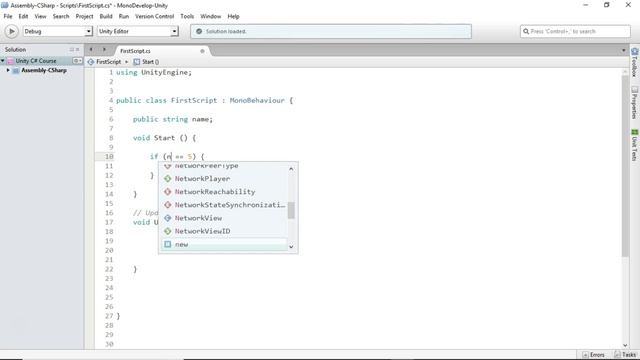
Task: Click line number 10 in the gutter
Action: click(109, 157)
